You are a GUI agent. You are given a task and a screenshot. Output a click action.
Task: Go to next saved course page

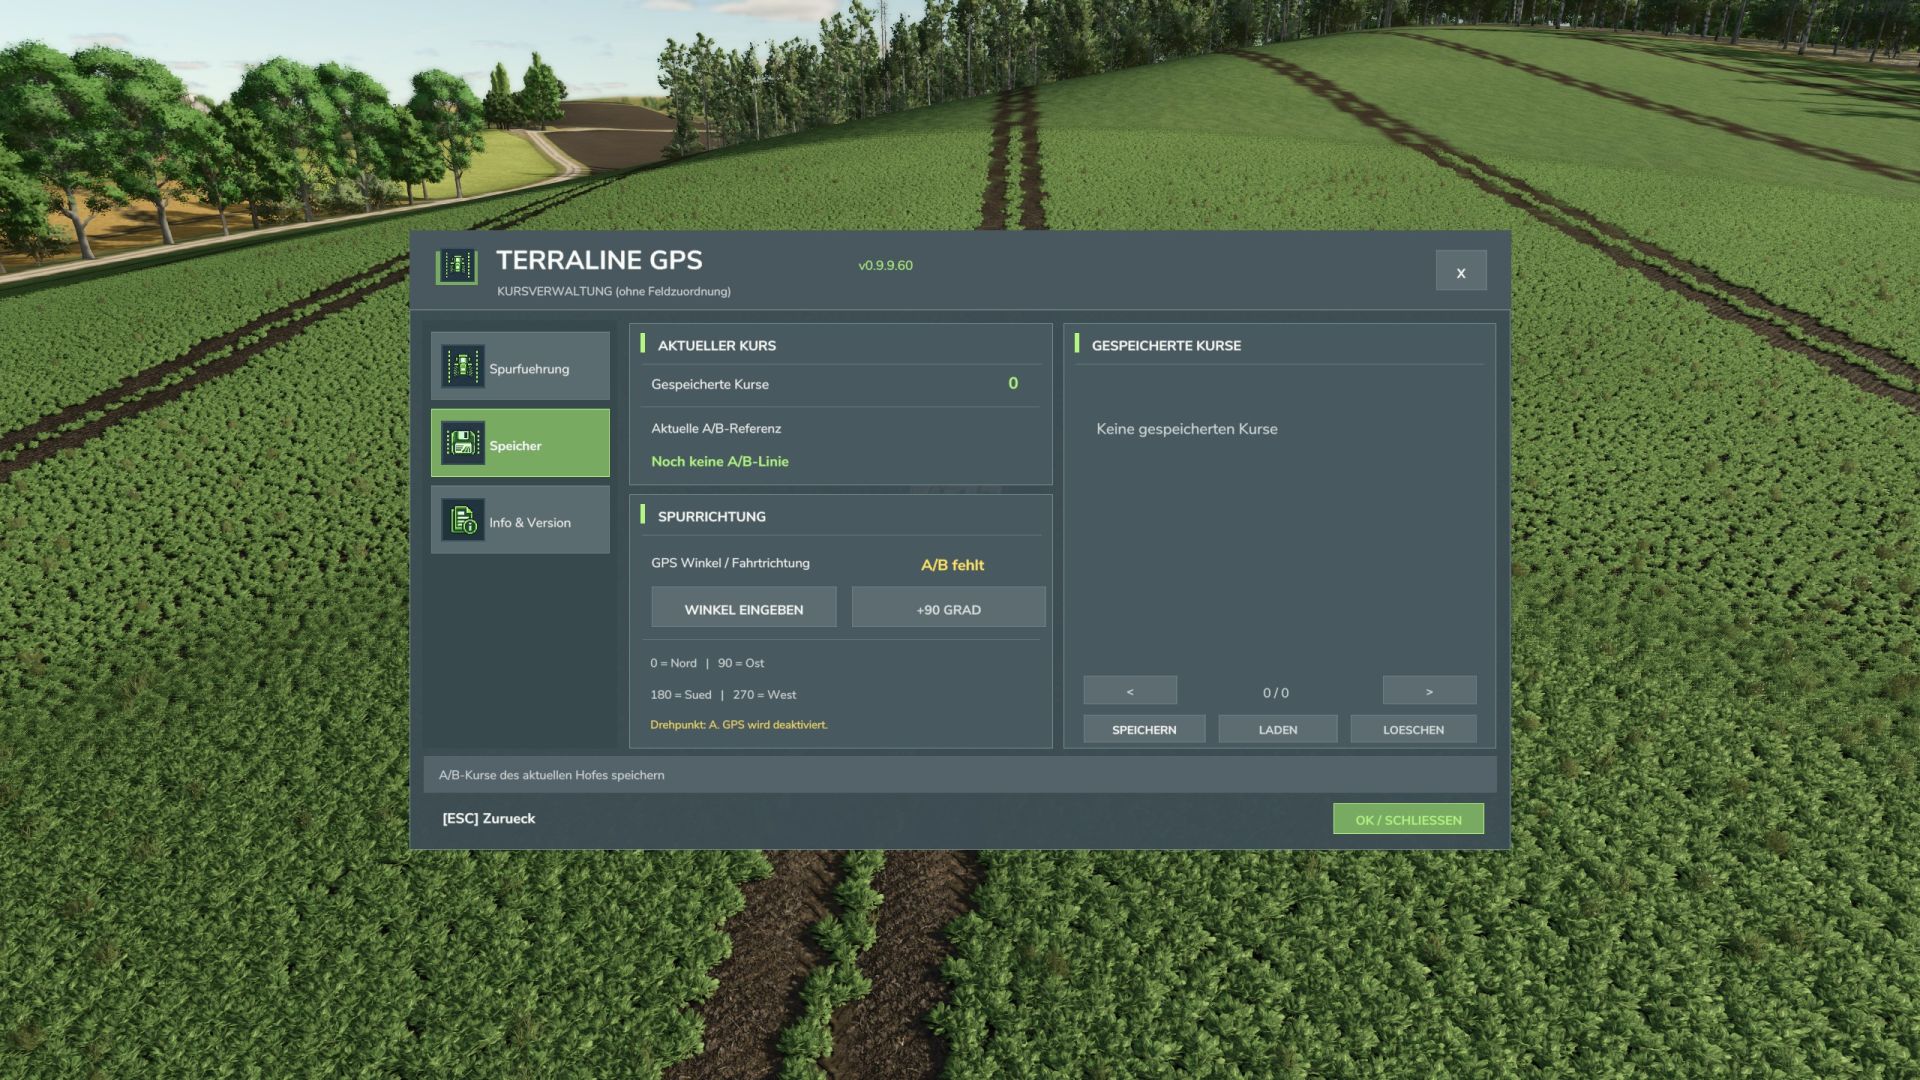pos(1429,691)
